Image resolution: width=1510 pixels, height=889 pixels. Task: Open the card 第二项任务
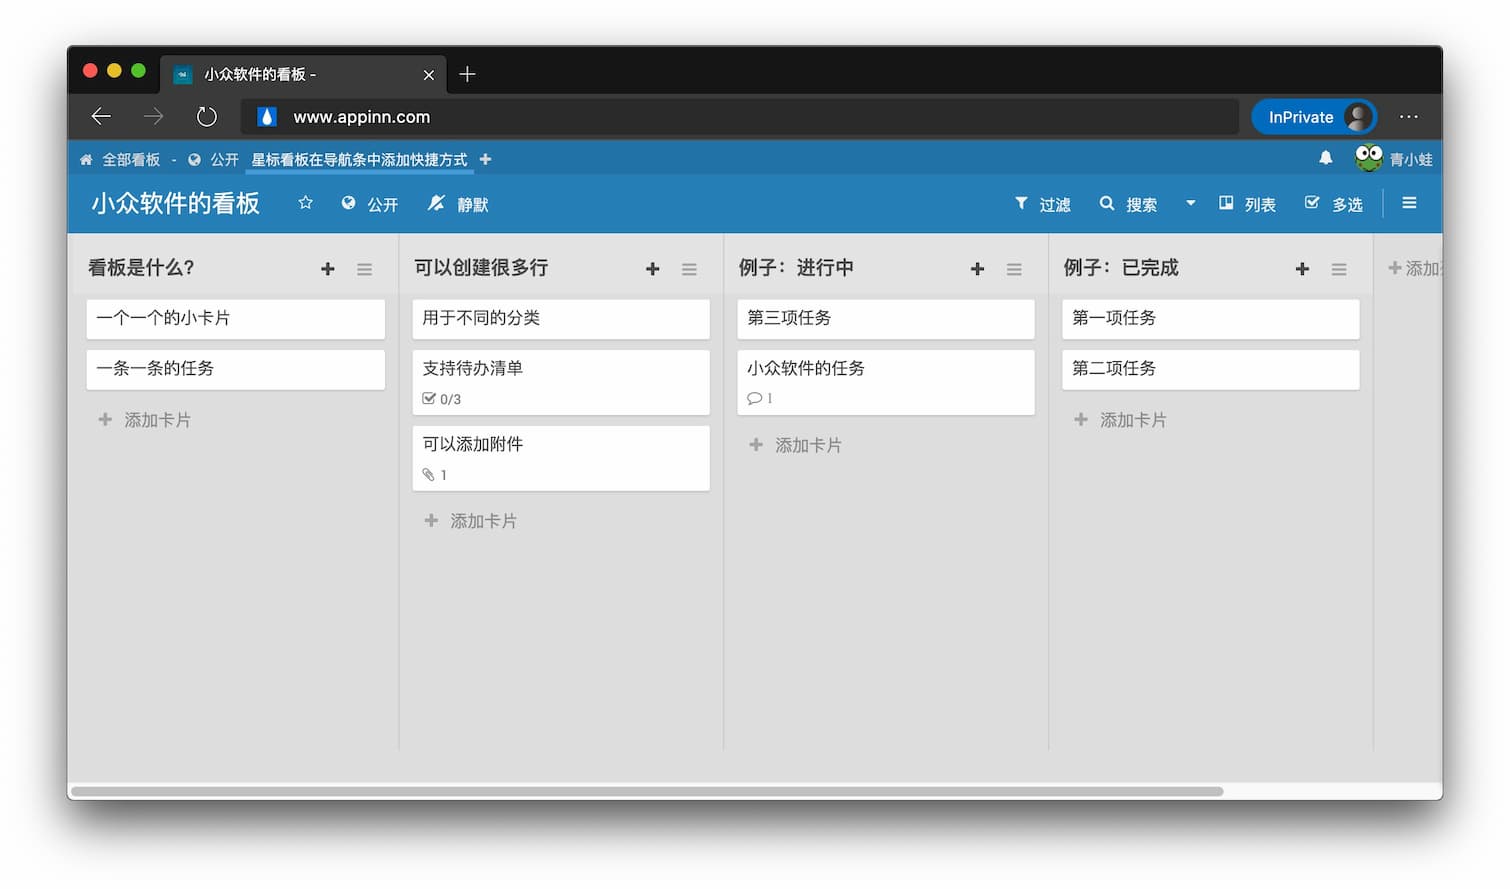[1211, 369]
